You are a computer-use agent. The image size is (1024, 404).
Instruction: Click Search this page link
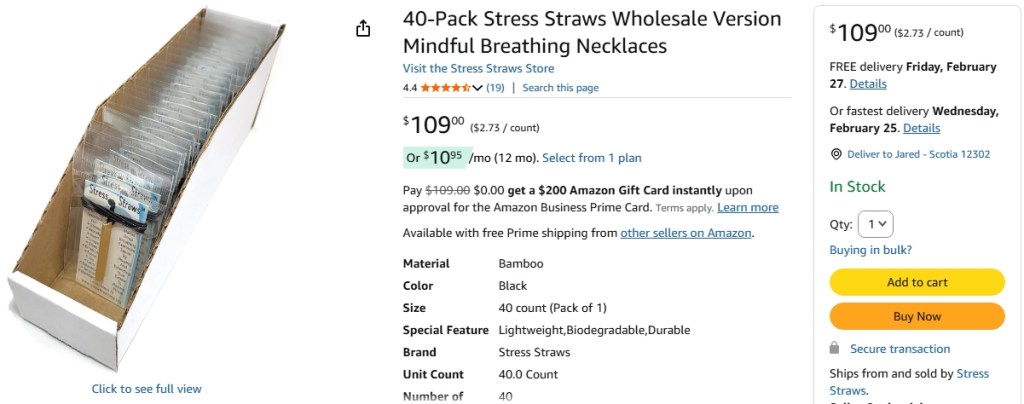(x=560, y=88)
